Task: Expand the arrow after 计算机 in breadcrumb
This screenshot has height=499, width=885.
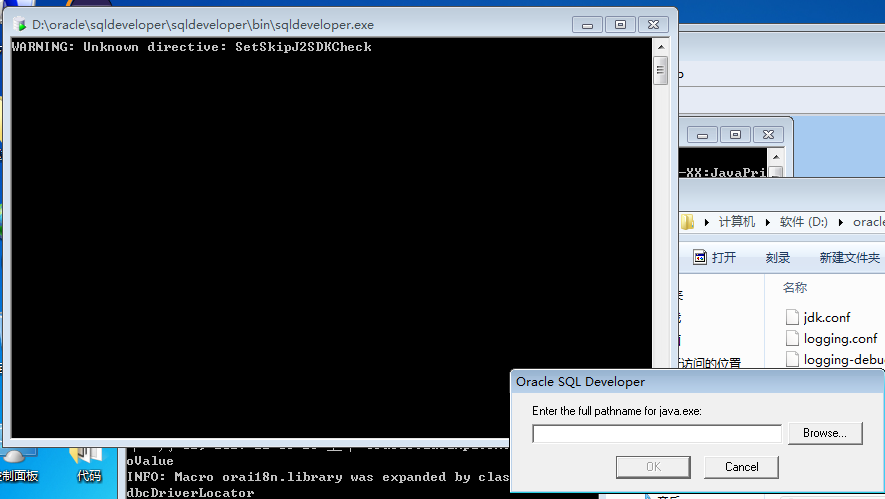Action: [768, 222]
